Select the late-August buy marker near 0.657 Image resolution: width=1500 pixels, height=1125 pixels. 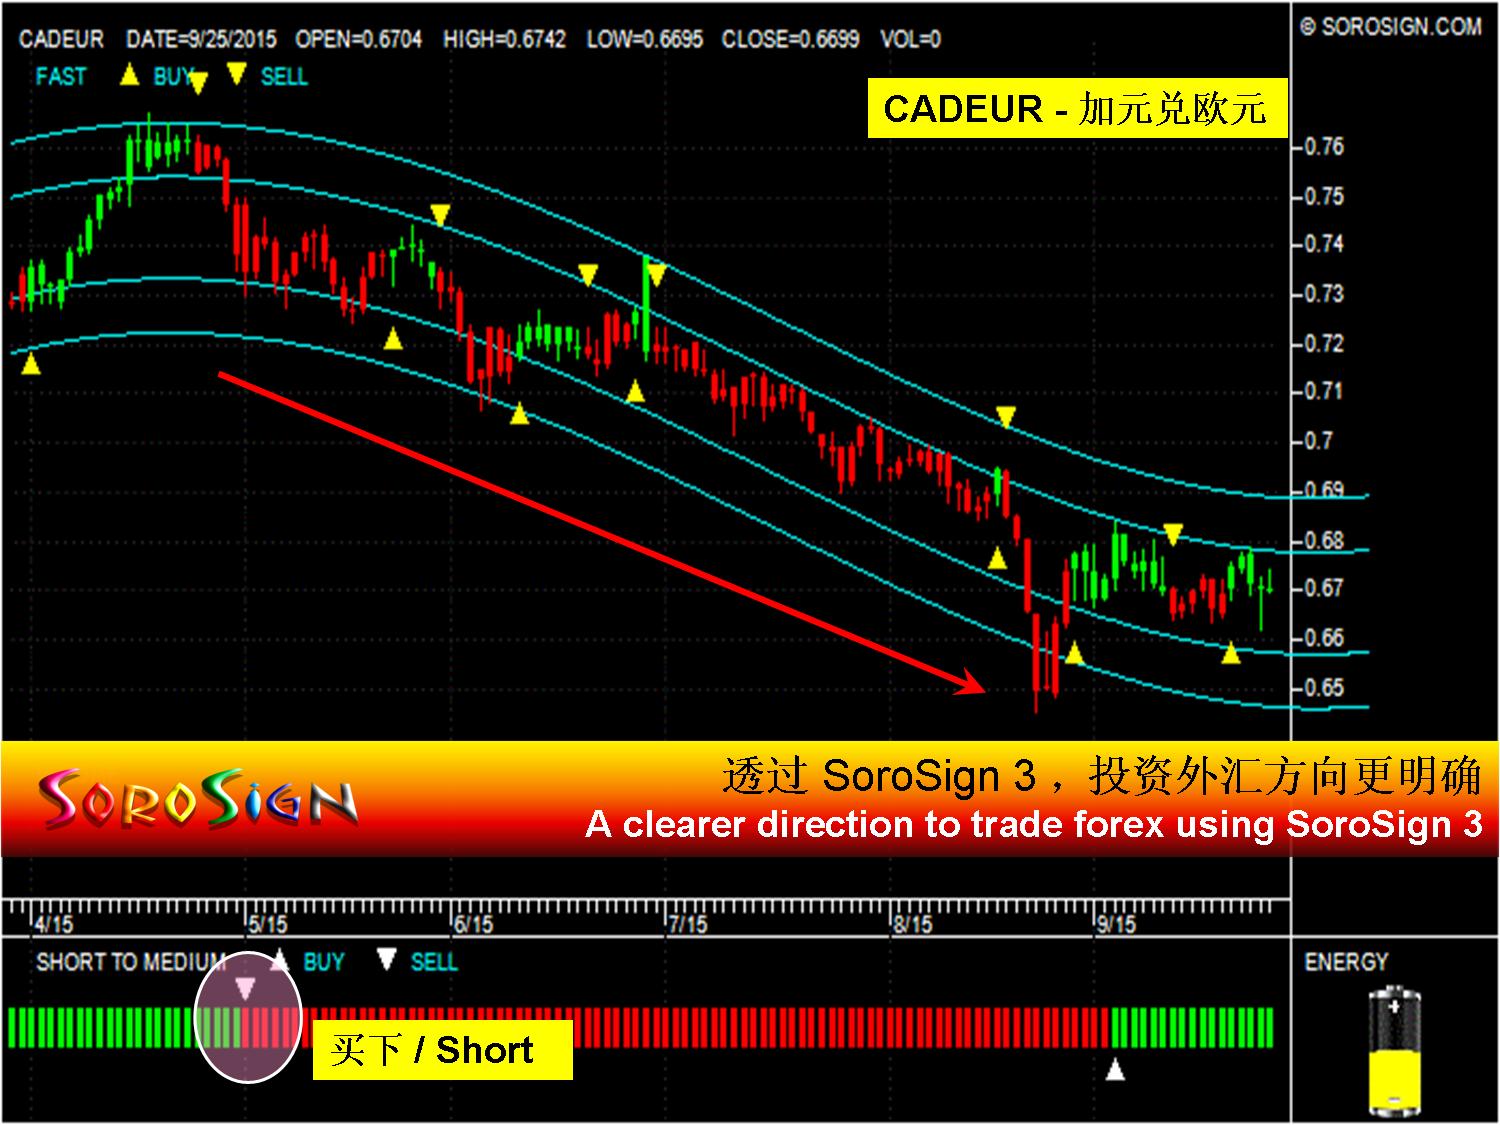[1074, 654]
